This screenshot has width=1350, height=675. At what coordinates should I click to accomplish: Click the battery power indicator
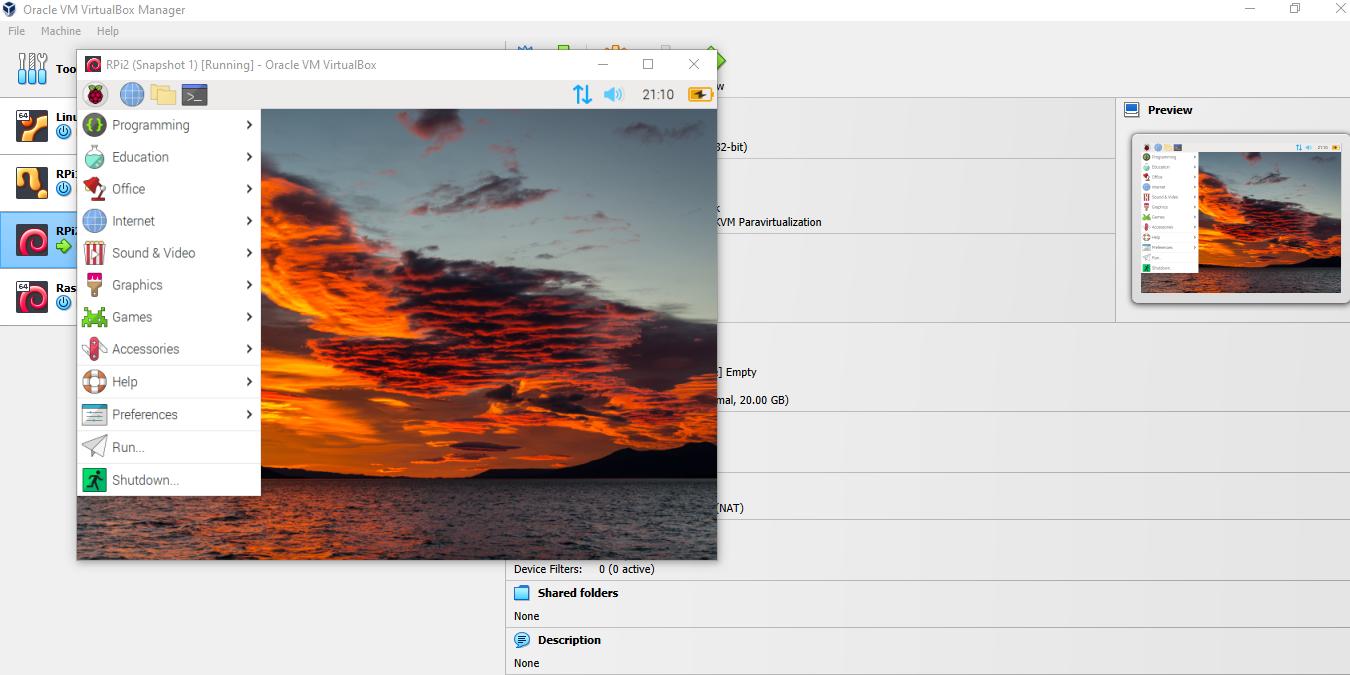(x=699, y=93)
